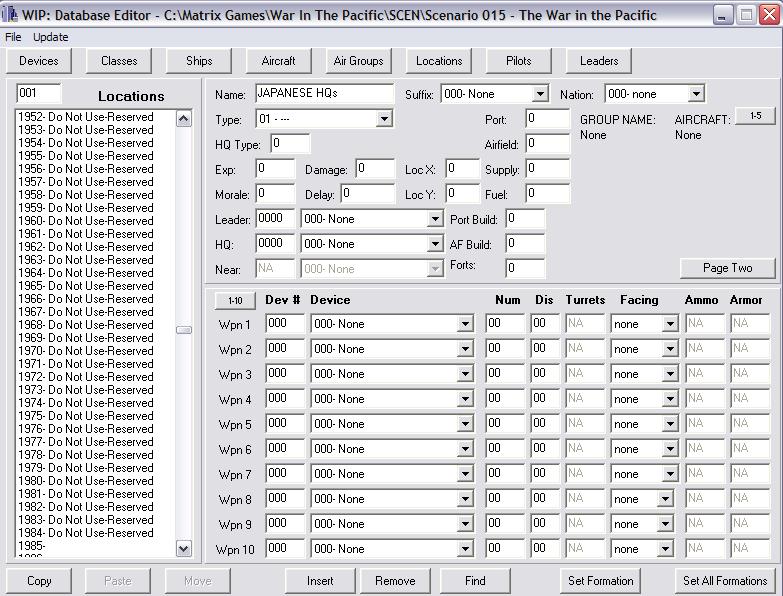Click the 1-5 aircraft range button
783x596 pixels.
(x=756, y=116)
